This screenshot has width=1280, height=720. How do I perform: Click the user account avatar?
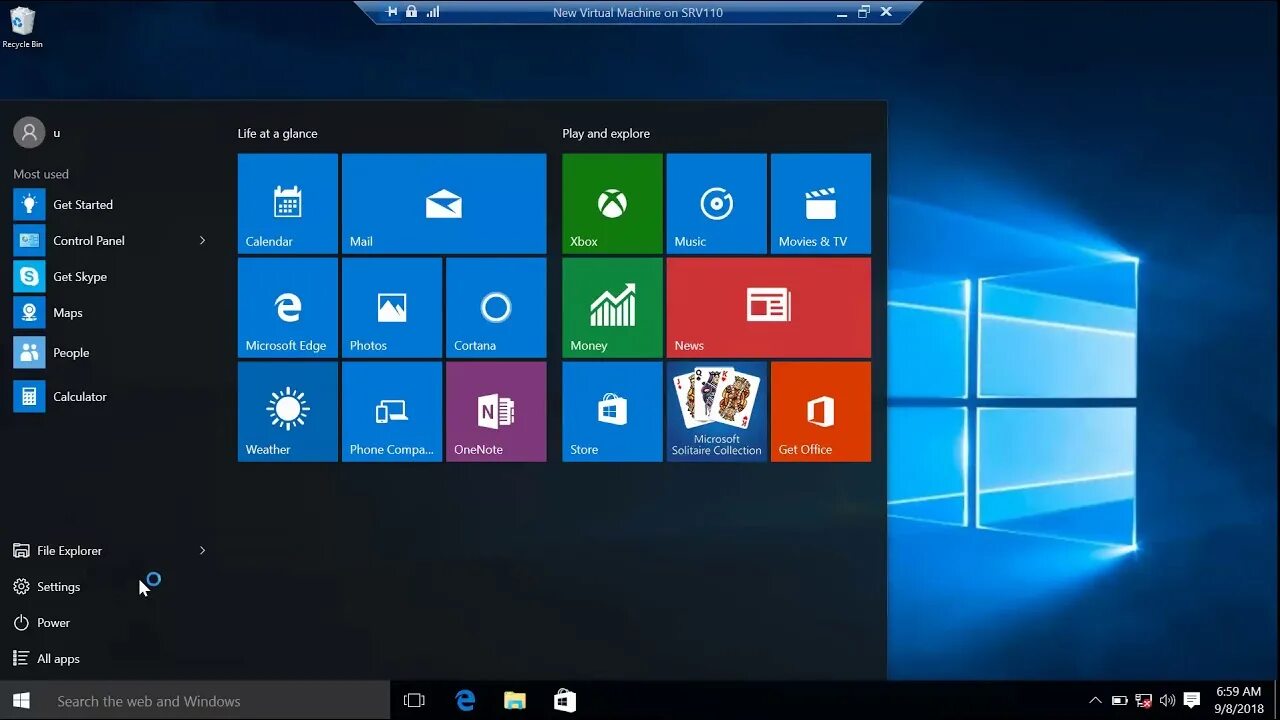[29, 133]
